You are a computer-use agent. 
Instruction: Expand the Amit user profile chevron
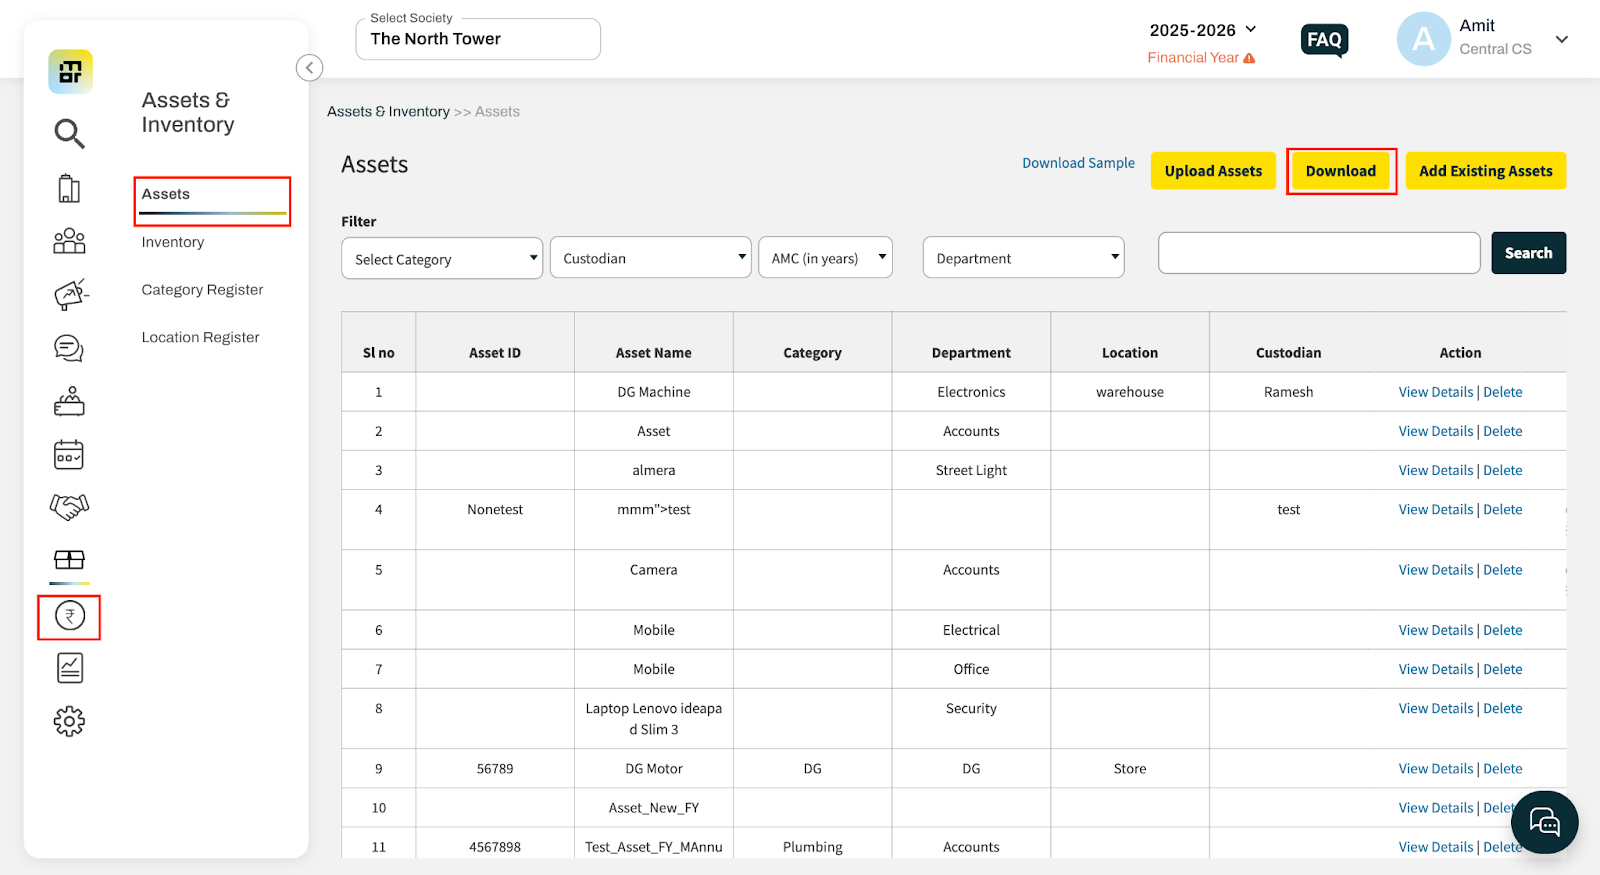click(x=1562, y=40)
